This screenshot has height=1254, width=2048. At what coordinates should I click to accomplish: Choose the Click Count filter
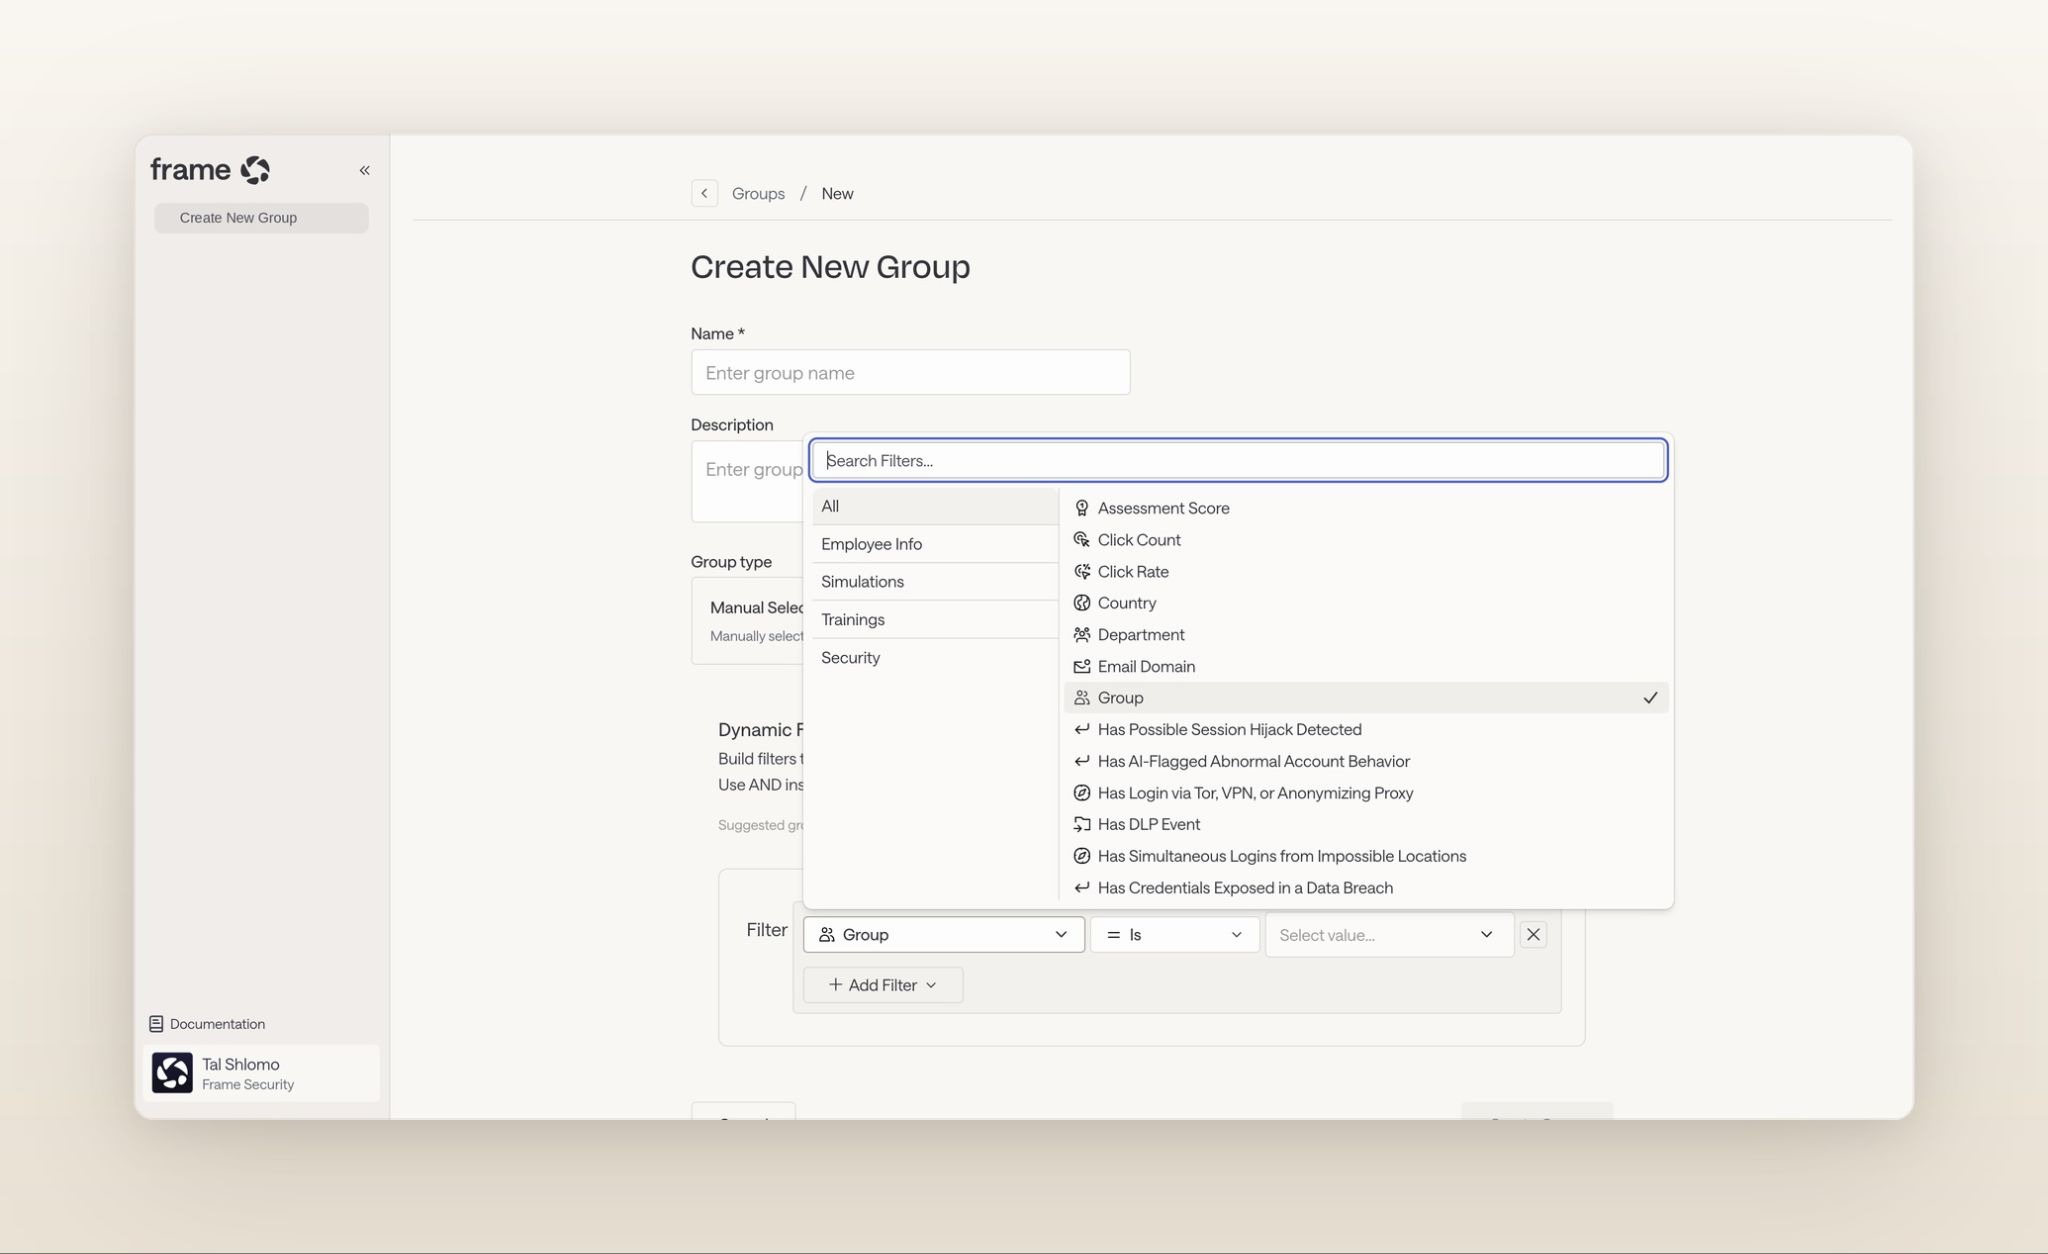click(1366, 540)
